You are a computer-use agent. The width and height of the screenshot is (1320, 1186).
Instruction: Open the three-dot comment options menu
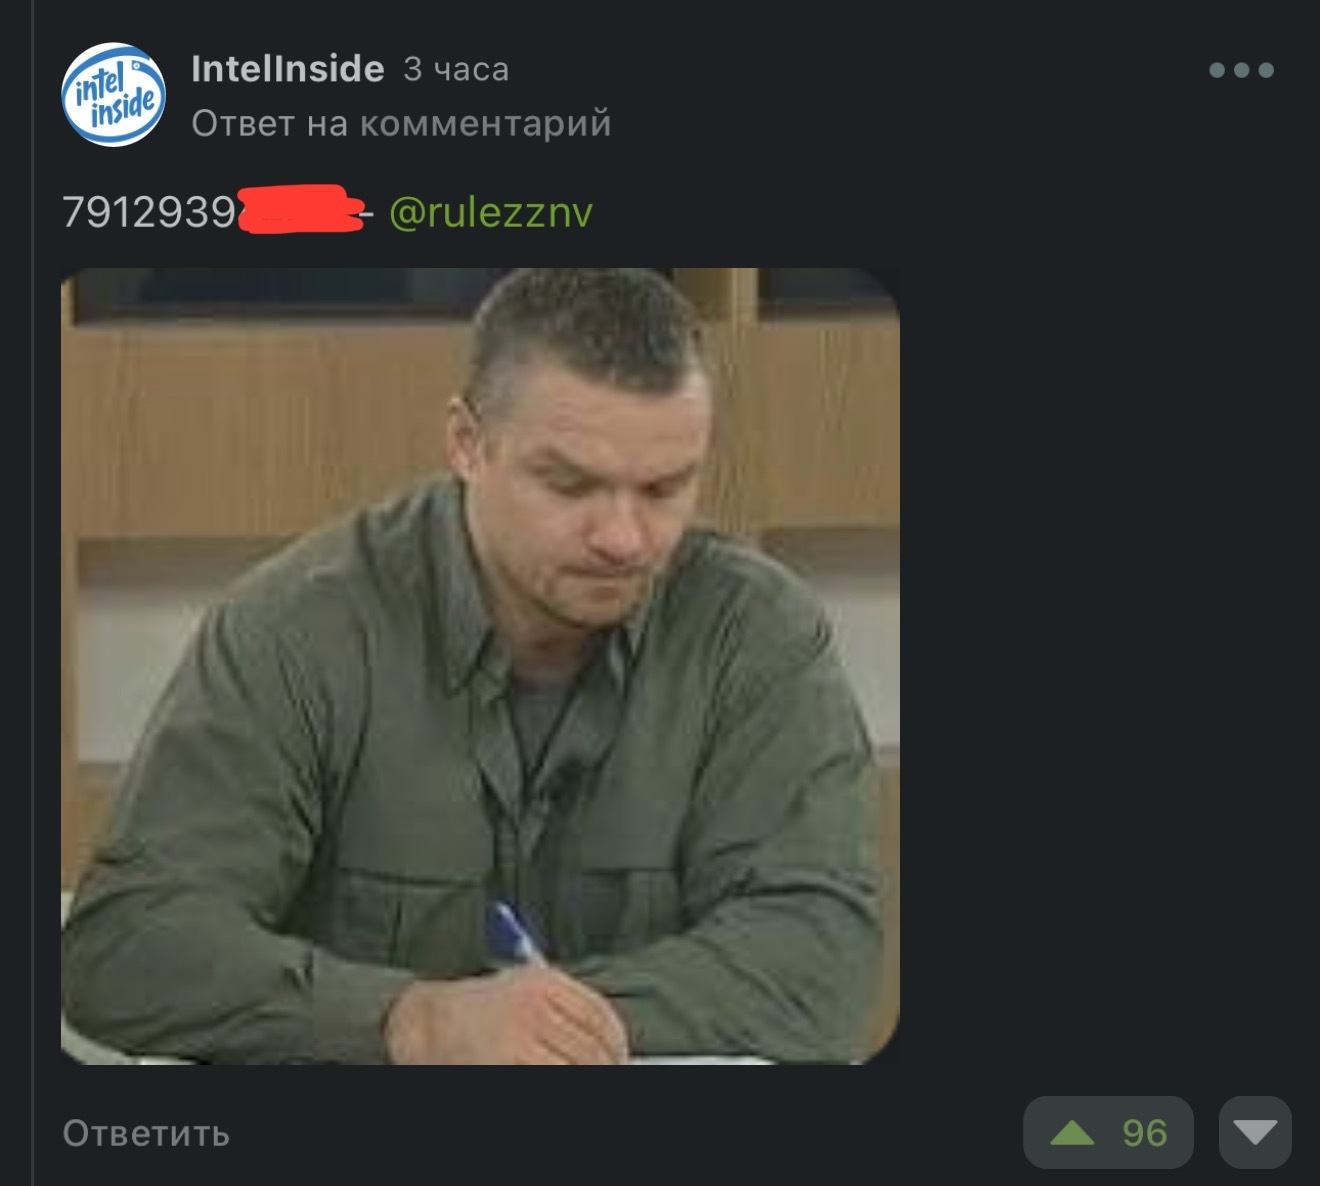pyautogui.click(x=1241, y=70)
